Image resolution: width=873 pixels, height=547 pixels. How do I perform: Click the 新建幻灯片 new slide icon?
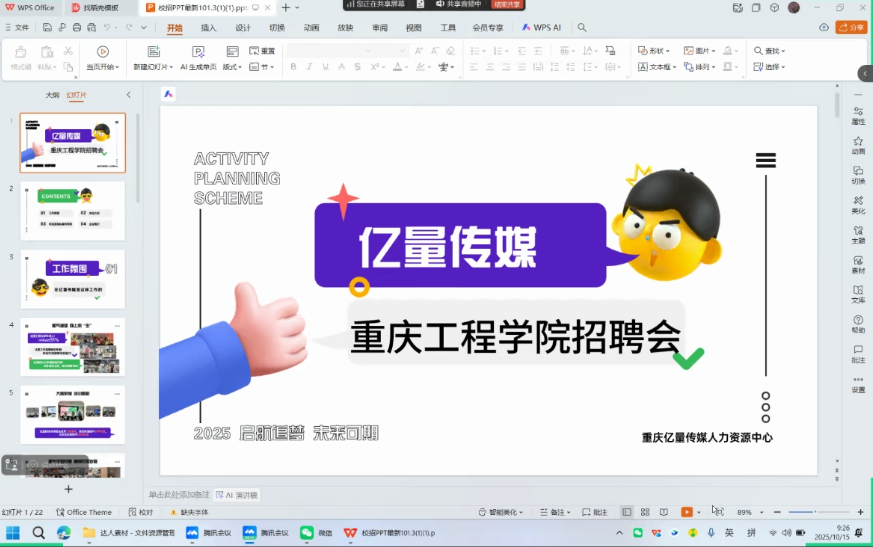[x=153, y=51]
